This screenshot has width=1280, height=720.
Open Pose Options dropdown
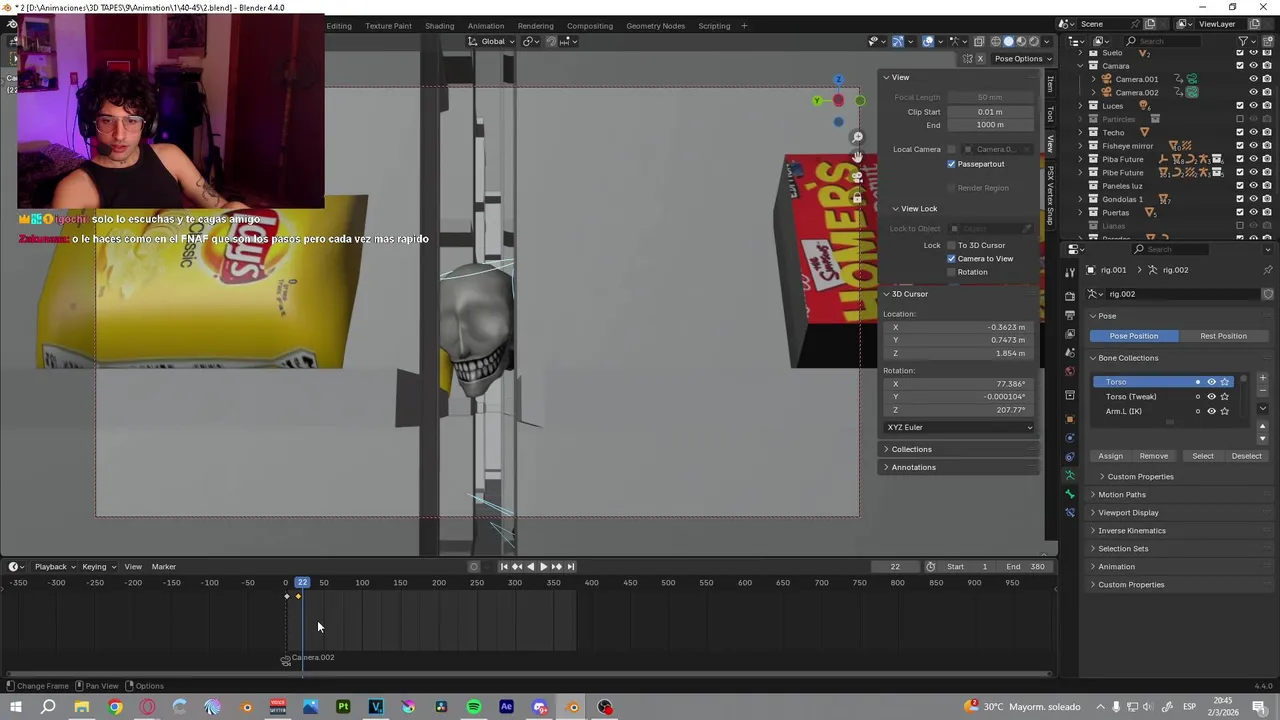tap(1023, 59)
